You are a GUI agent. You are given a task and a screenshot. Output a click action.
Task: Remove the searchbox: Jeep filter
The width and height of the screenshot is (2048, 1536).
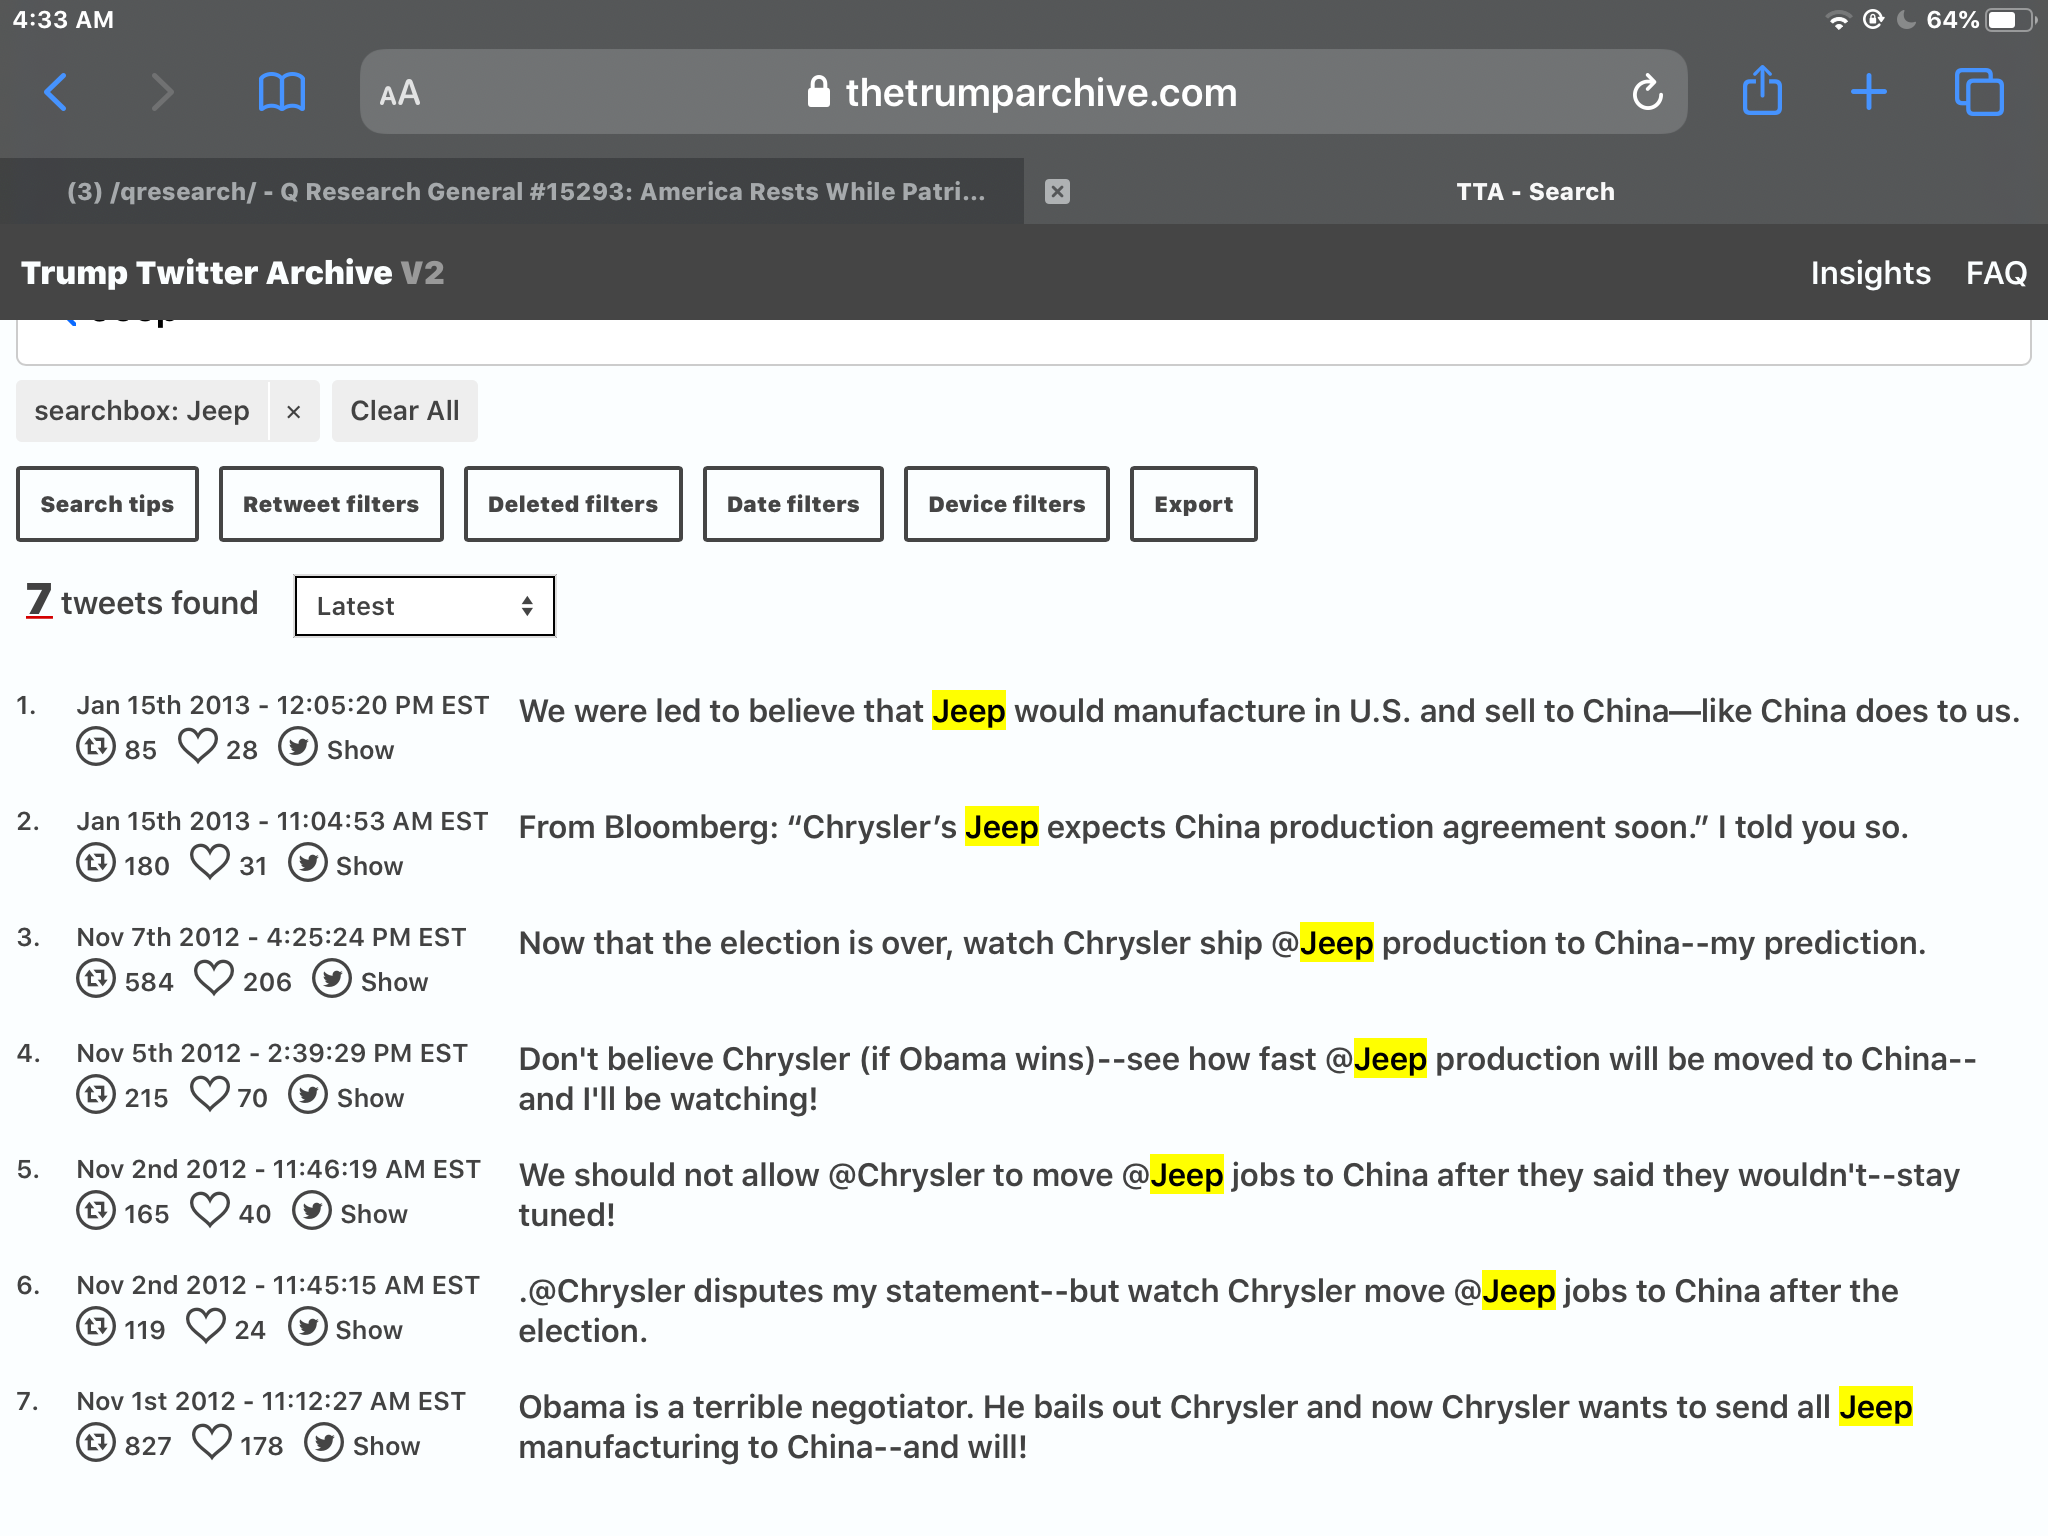coord(293,411)
